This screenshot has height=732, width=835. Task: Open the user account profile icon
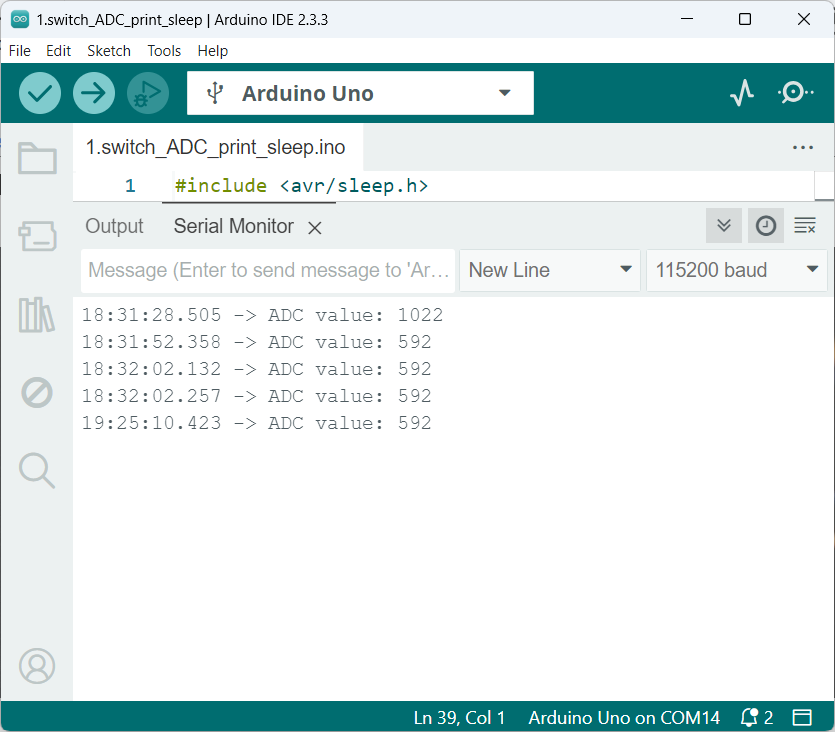coord(37,666)
